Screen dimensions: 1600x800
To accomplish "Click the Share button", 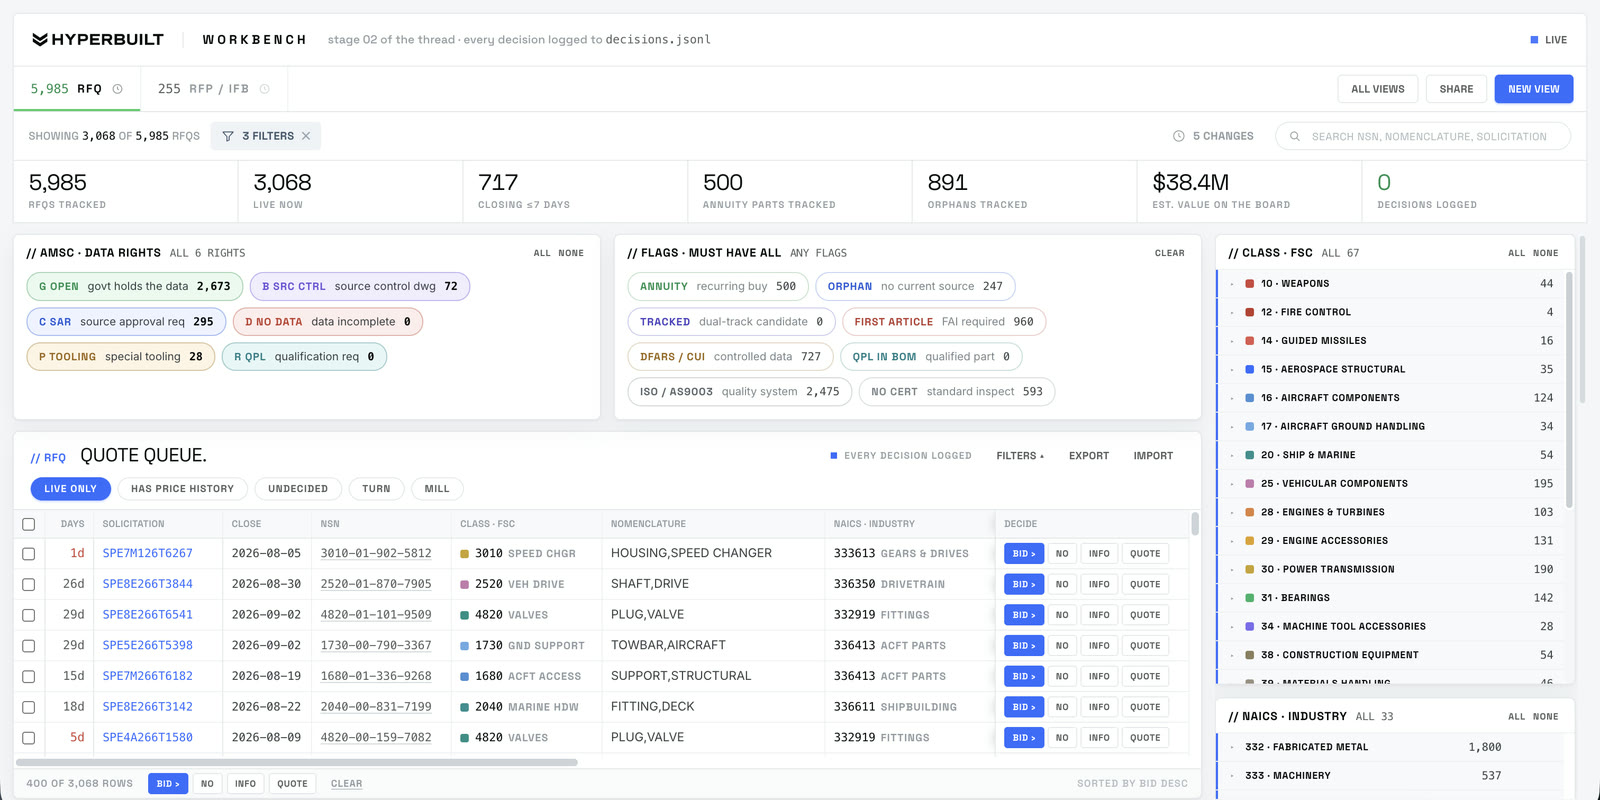I will coord(1456,89).
